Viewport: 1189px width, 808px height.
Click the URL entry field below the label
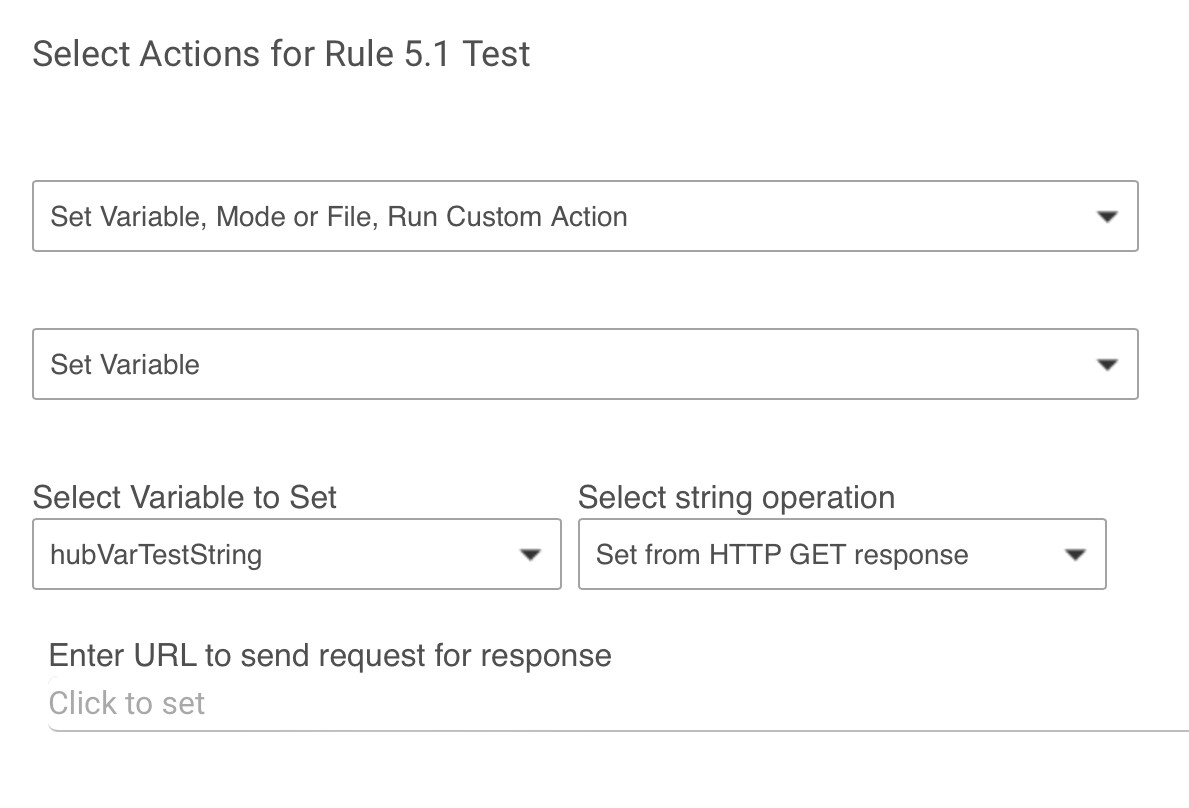point(400,703)
